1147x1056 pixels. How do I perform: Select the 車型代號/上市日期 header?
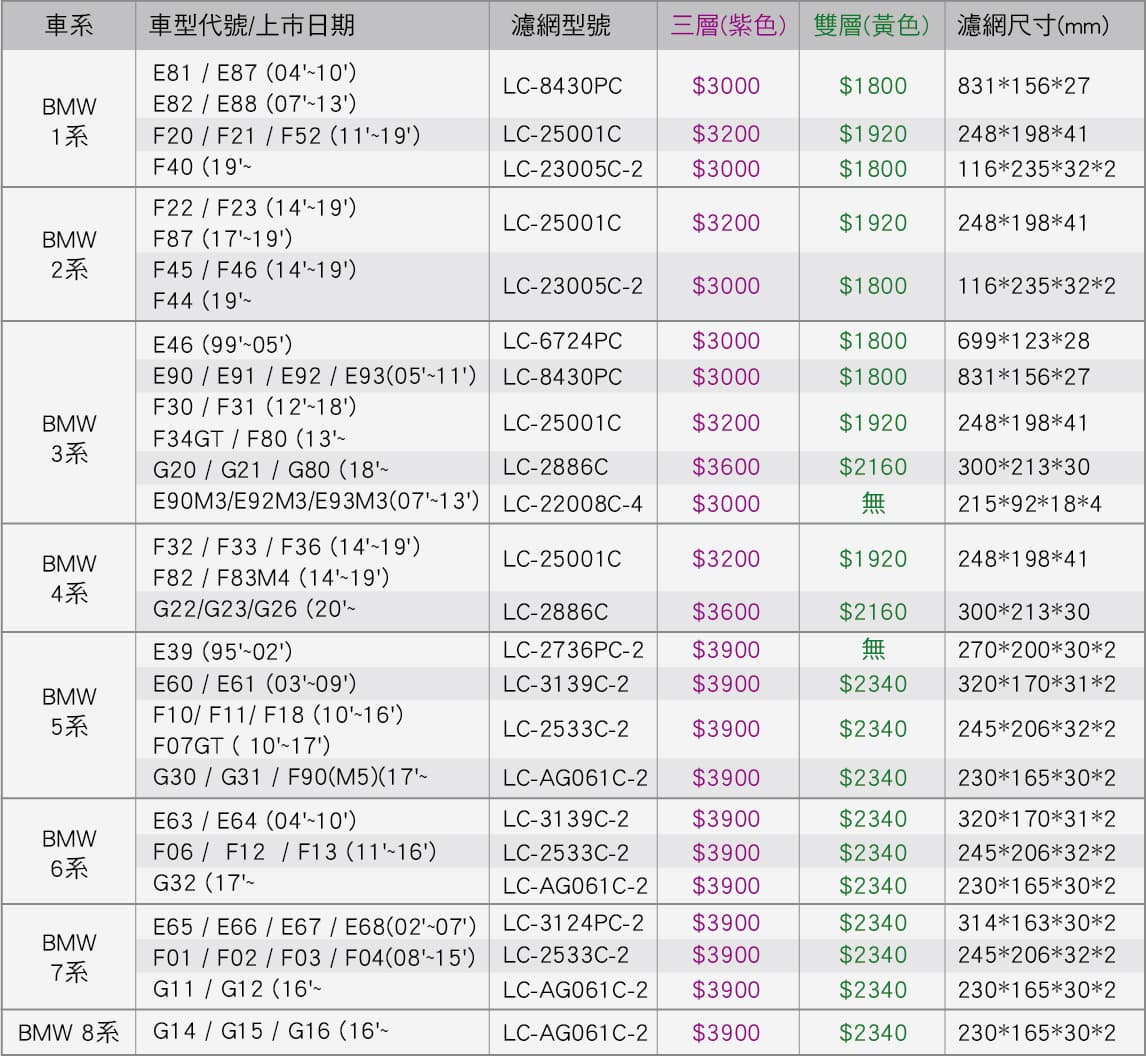(x=252, y=26)
